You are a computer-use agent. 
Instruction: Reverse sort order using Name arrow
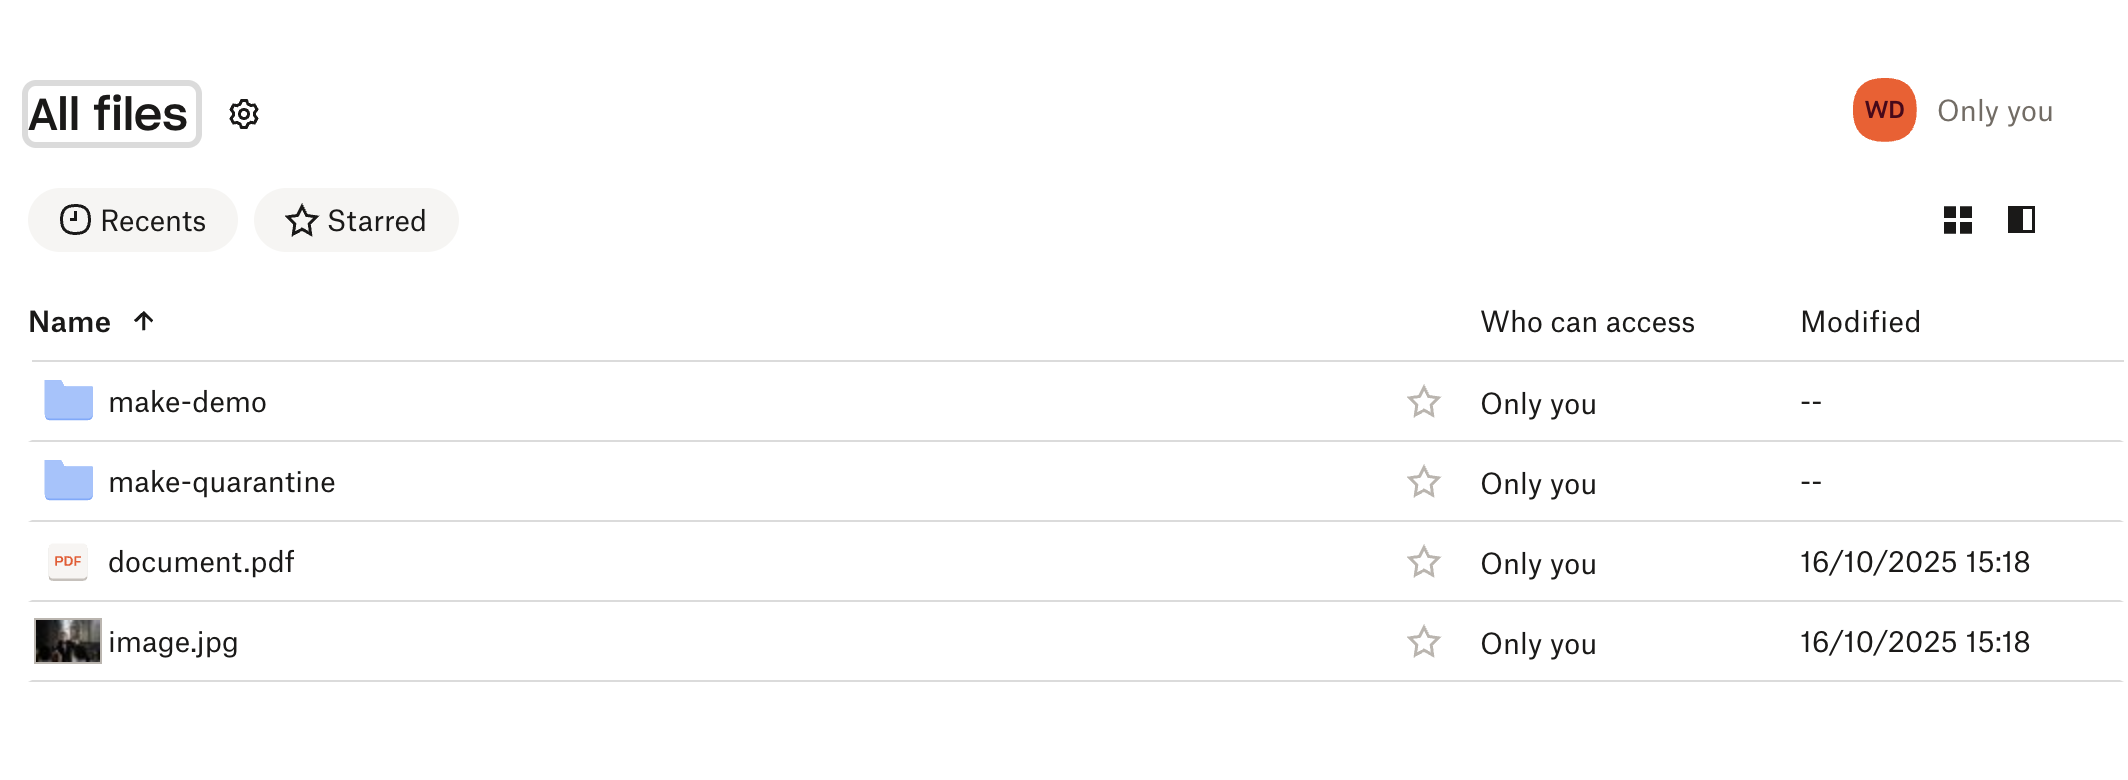click(x=144, y=321)
